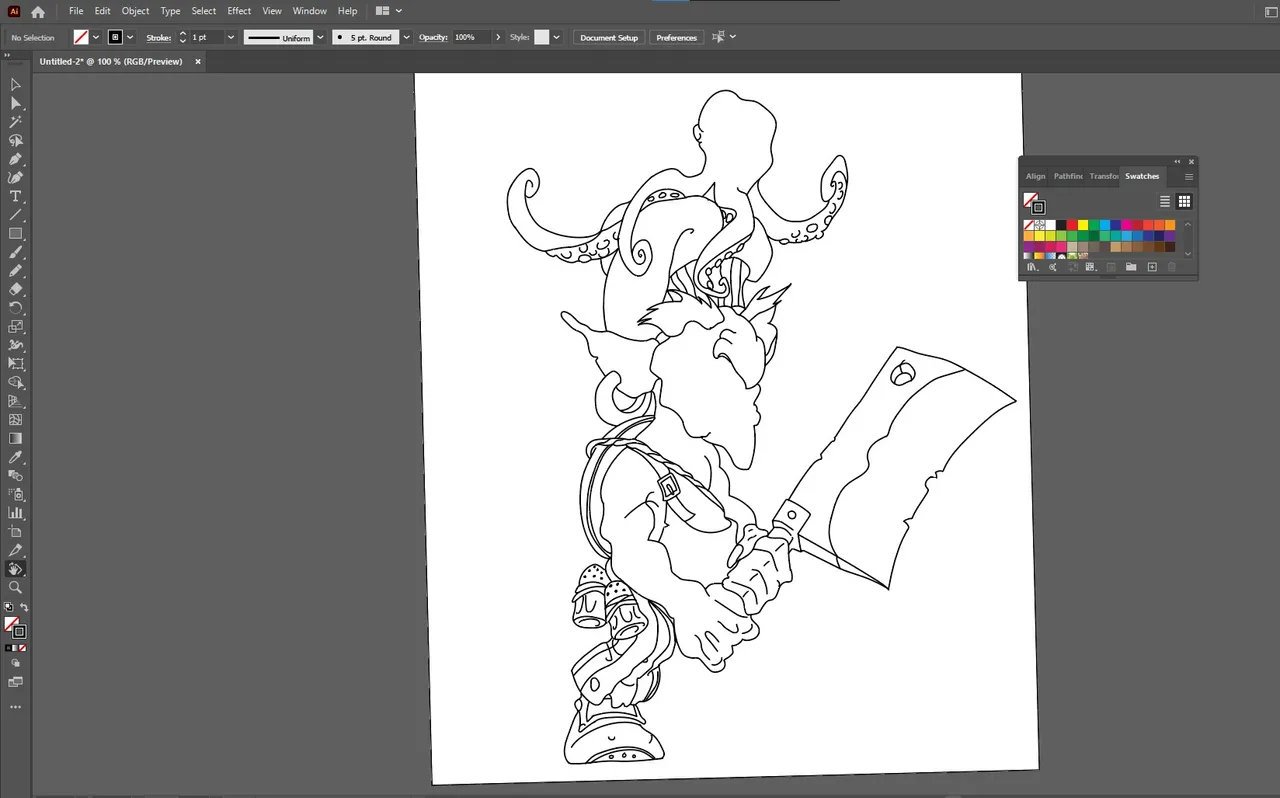Toggle Draw mode button in toolbar

pos(15,662)
